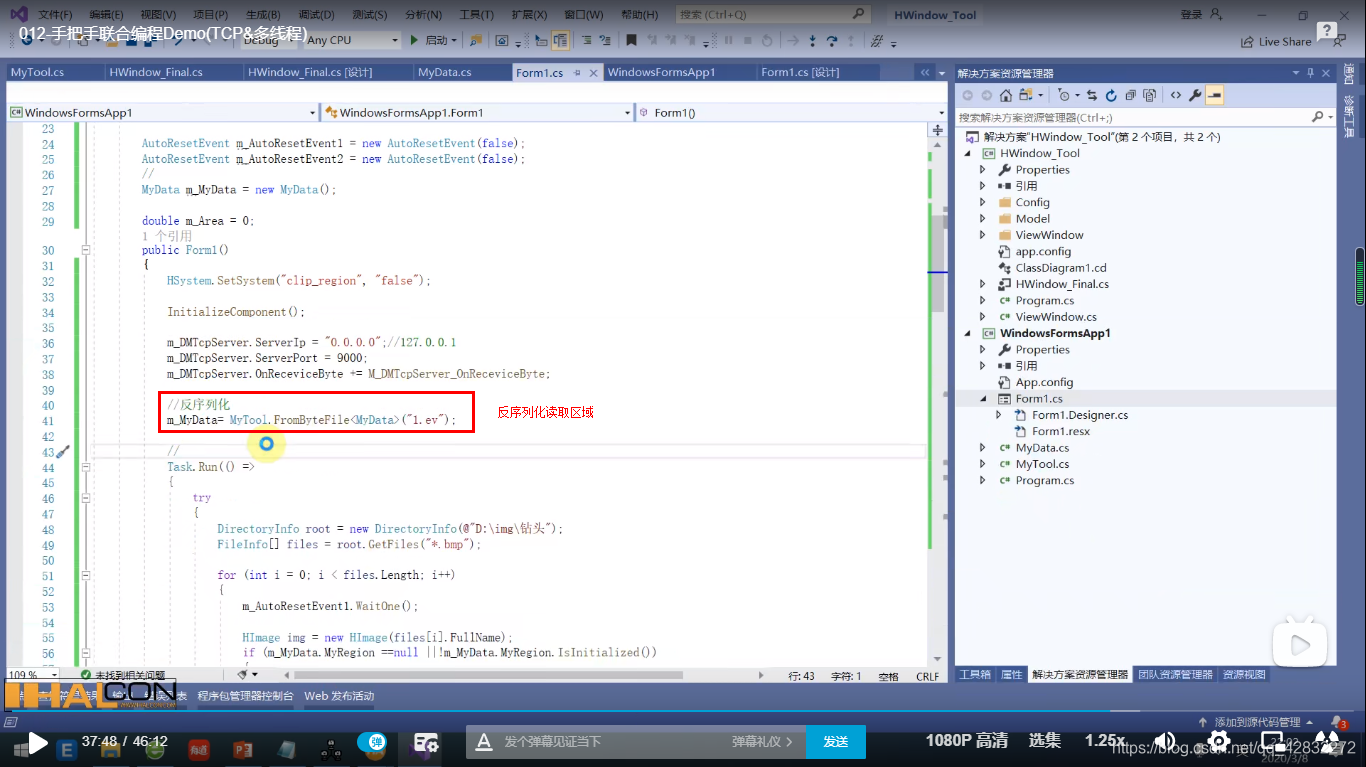Toggle Preview Selected Items icon
1366x767 pixels.
[x=1214, y=95]
